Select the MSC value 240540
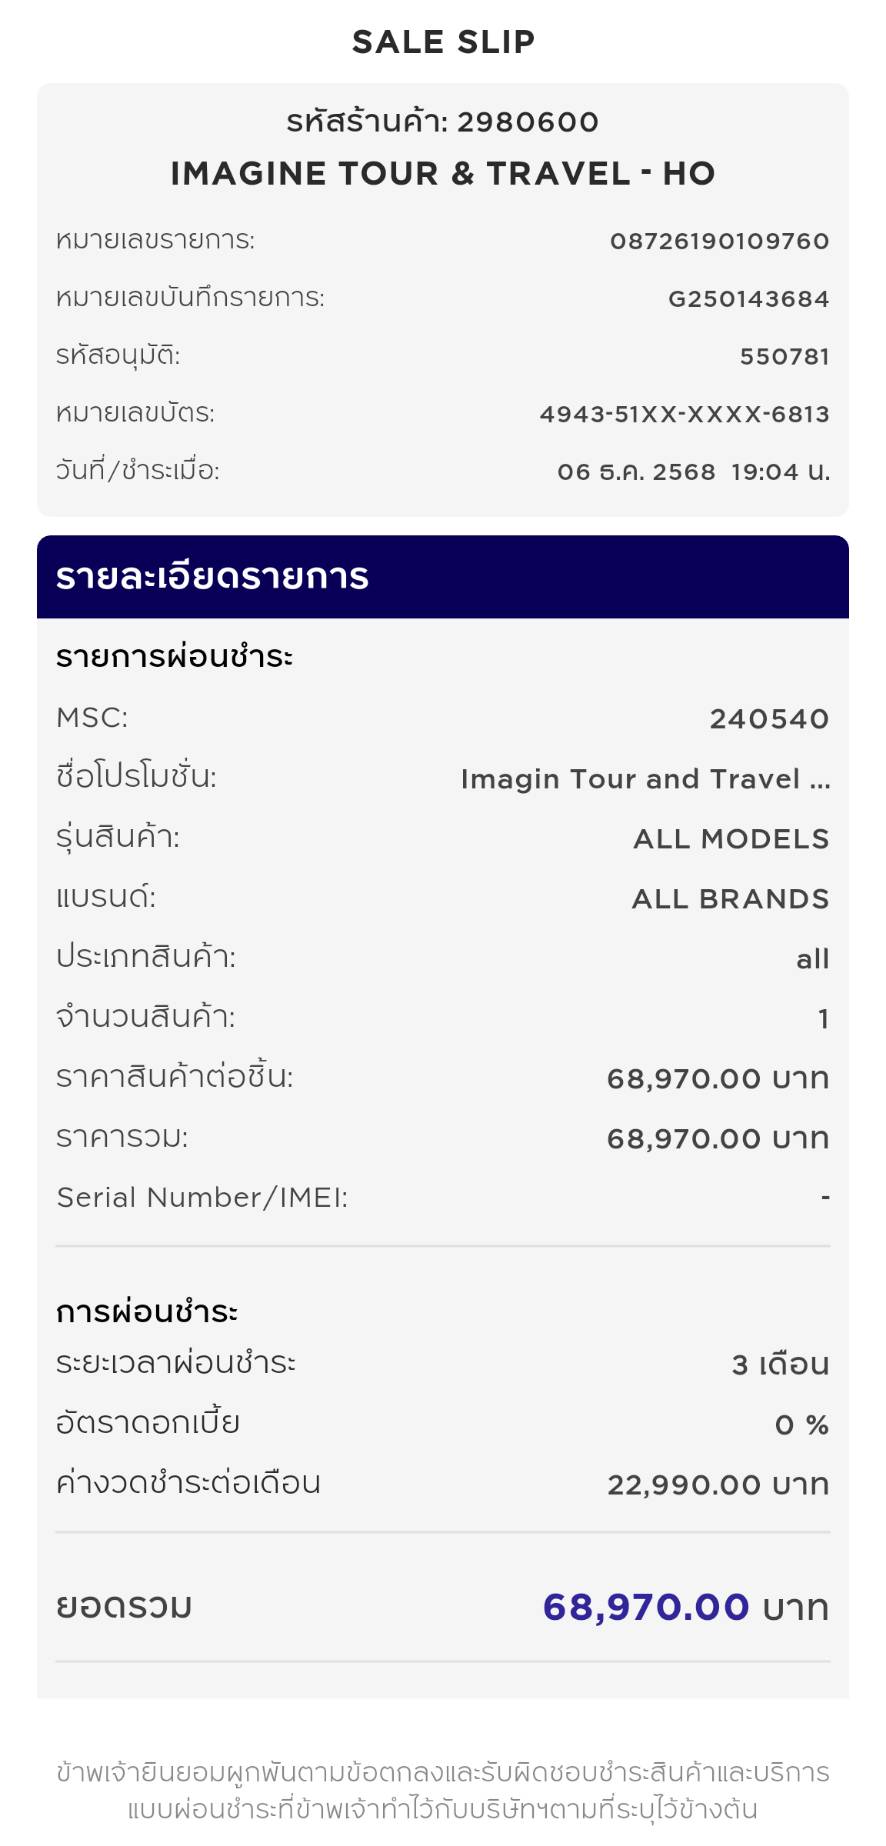The image size is (886, 1846). tap(769, 719)
